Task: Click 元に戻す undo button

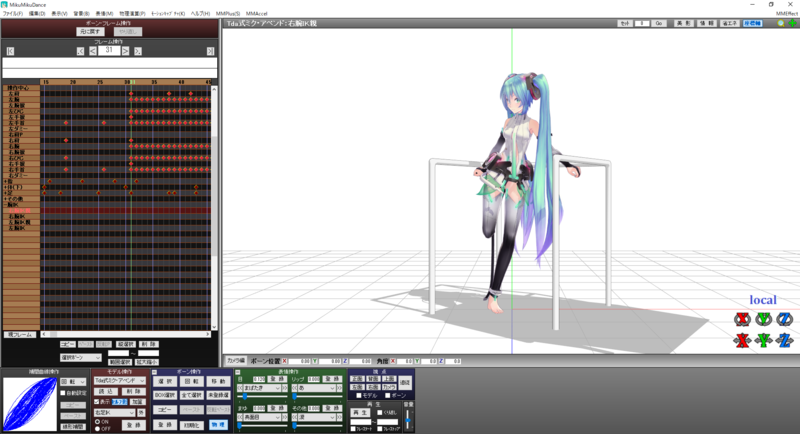Action: point(90,32)
